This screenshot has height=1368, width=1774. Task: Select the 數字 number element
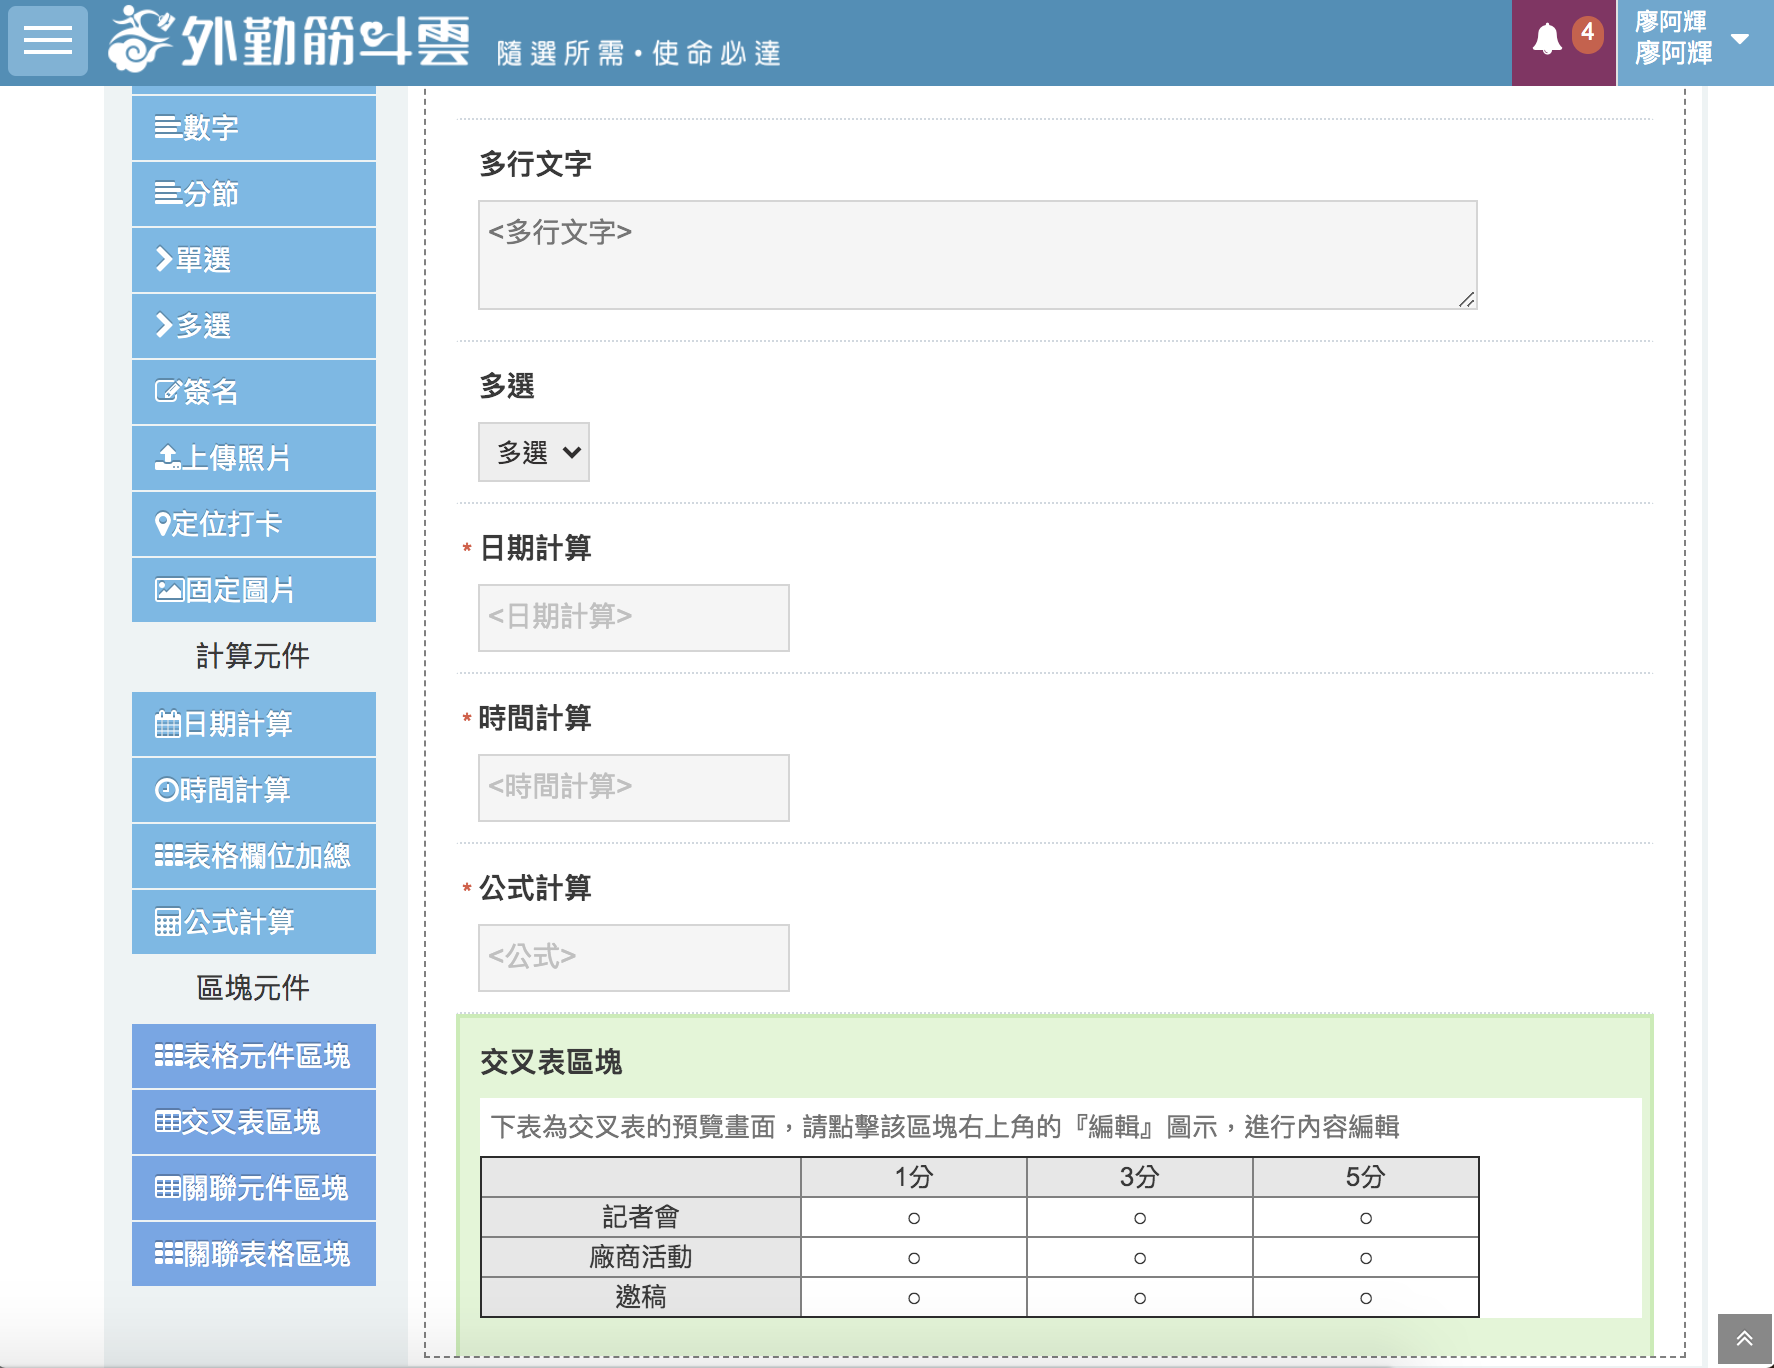253,127
